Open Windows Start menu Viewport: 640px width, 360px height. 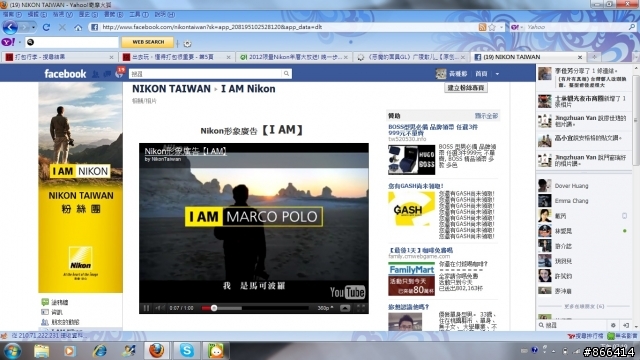pyautogui.click(x=12, y=351)
